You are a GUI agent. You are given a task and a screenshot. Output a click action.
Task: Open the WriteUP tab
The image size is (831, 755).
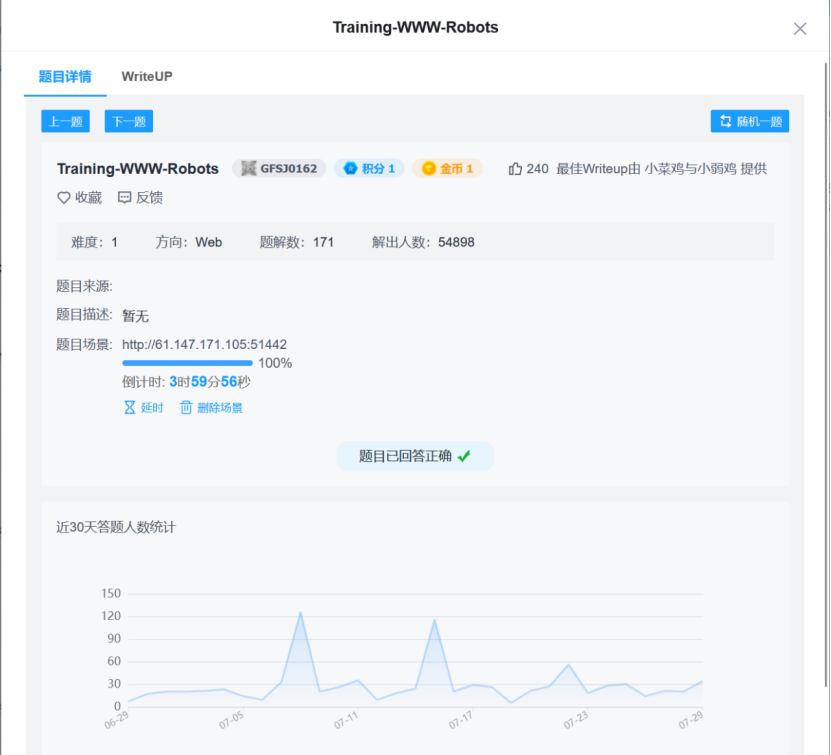point(147,77)
